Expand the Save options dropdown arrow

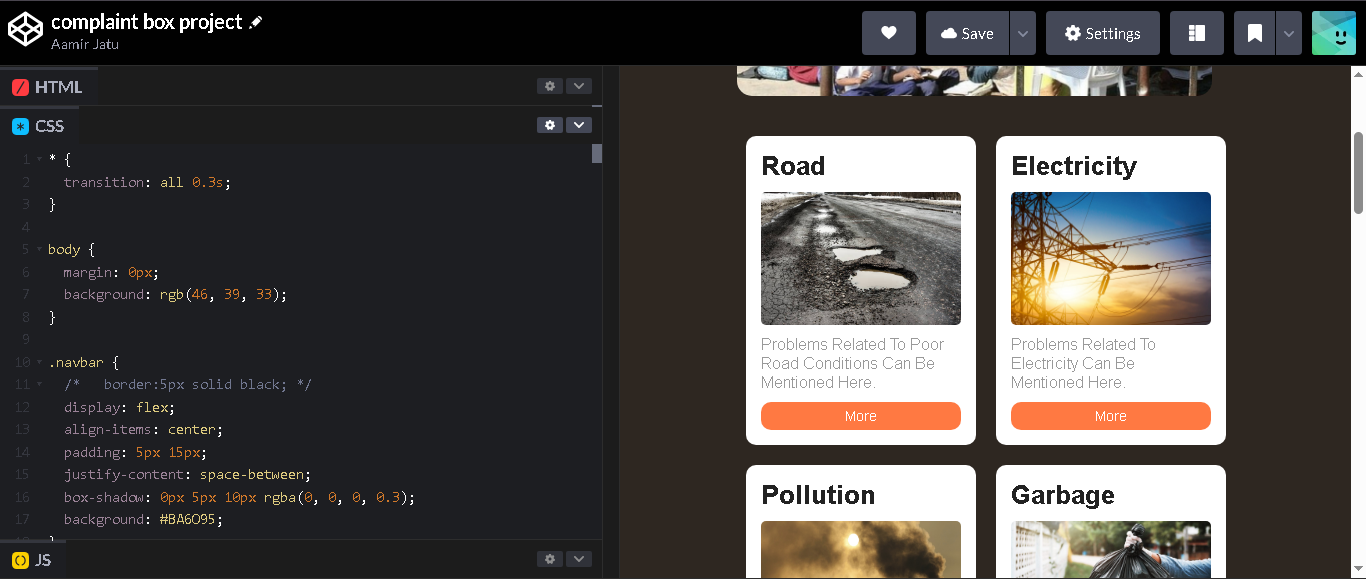tap(1023, 33)
